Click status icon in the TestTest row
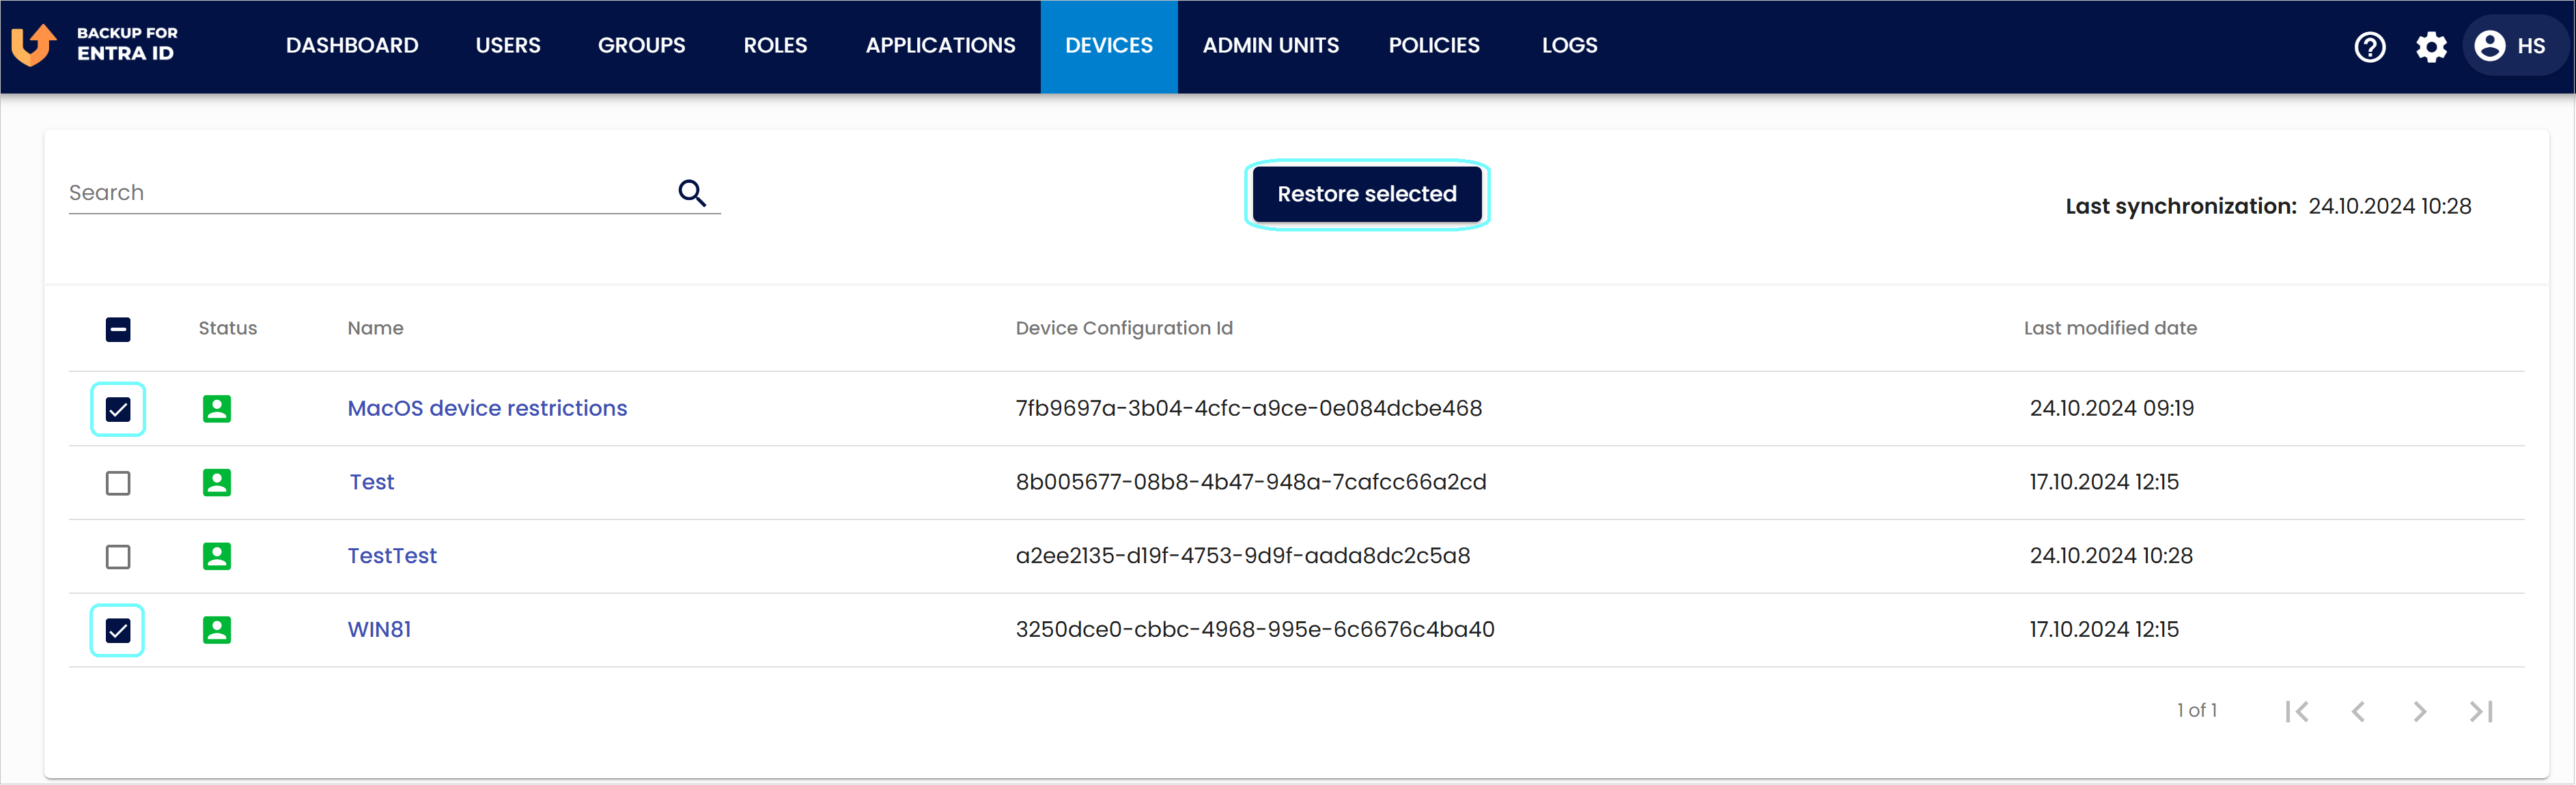2576x785 pixels. coord(217,556)
